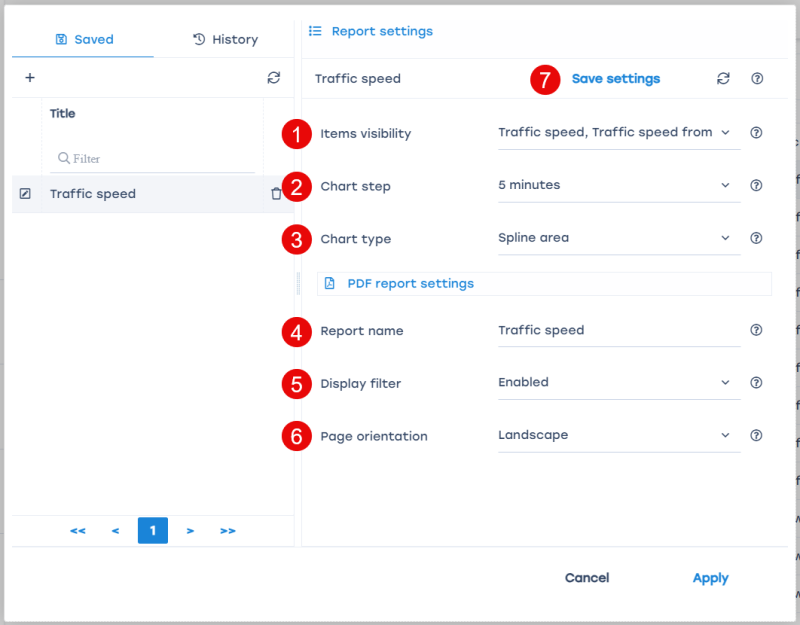Open help icon for Chart step

[756, 185]
